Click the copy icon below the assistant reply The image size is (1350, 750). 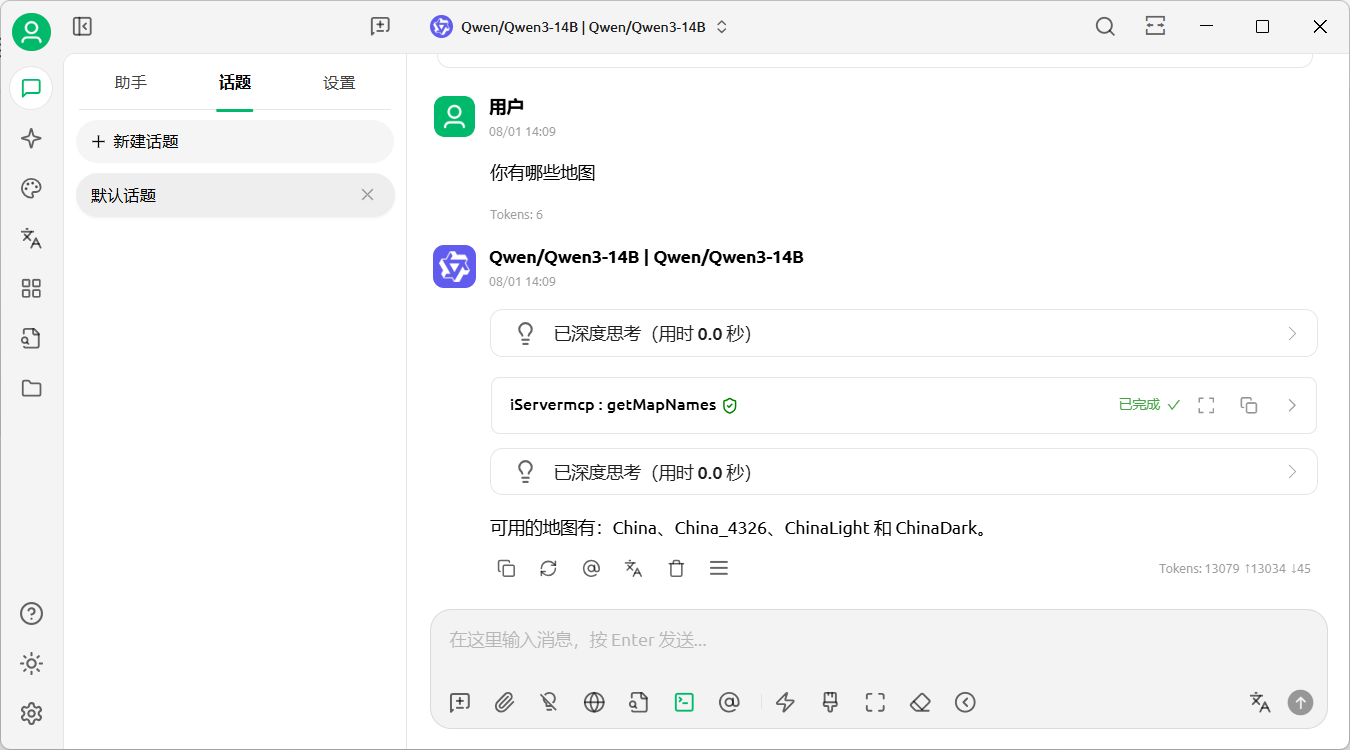click(x=506, y=568)
